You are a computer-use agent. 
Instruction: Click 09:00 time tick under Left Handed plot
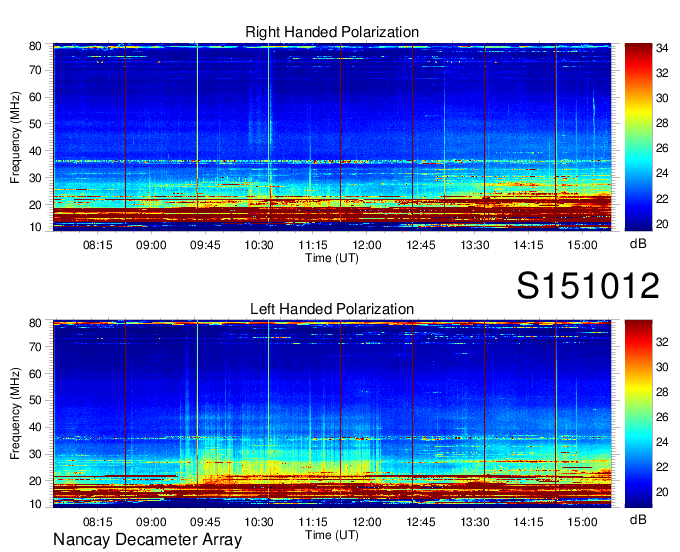[151, 522]
